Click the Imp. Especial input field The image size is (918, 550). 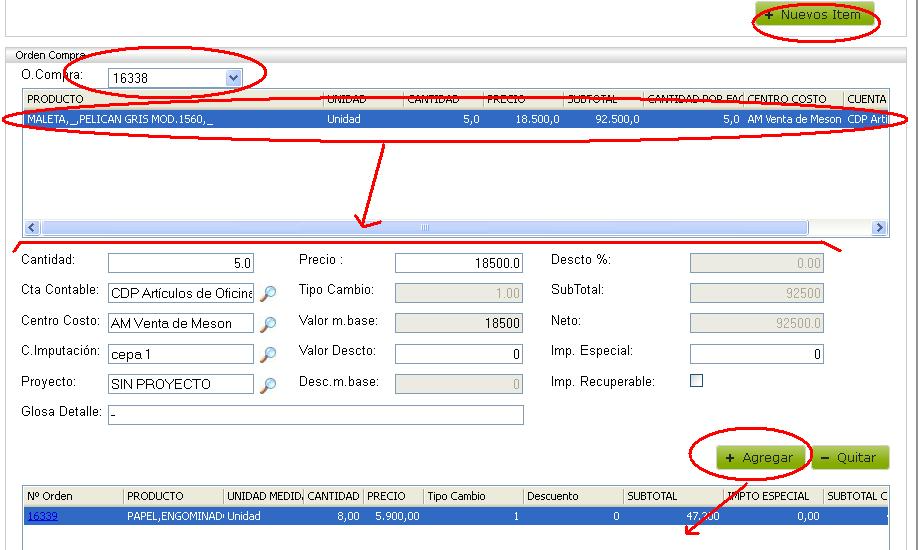pyautogui.click(x=756, y=354)
